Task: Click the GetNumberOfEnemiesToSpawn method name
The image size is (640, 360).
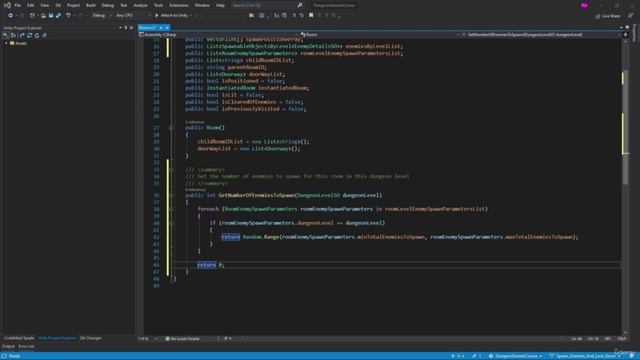Action: click(x=256, y=196)
